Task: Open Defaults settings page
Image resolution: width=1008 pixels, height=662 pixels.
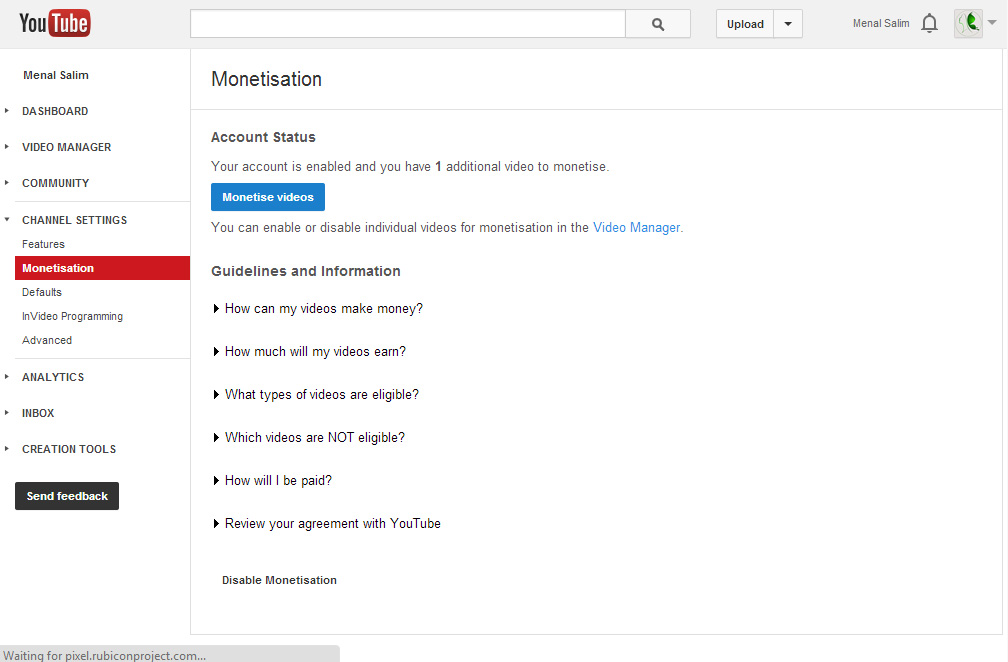Action: 42,292
